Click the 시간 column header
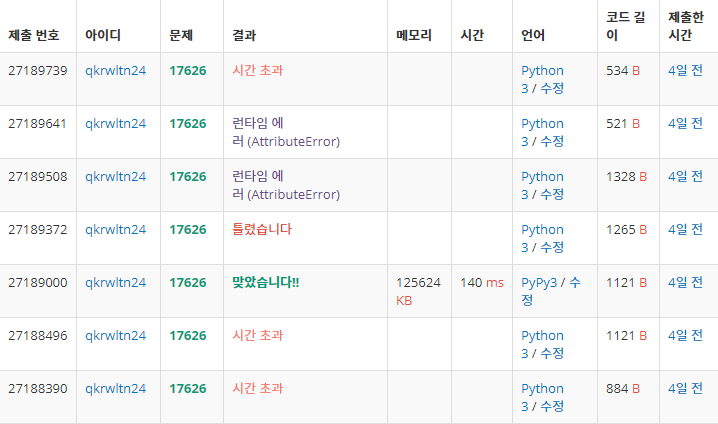Screen dimensions: 718x424 pos(472,35)
